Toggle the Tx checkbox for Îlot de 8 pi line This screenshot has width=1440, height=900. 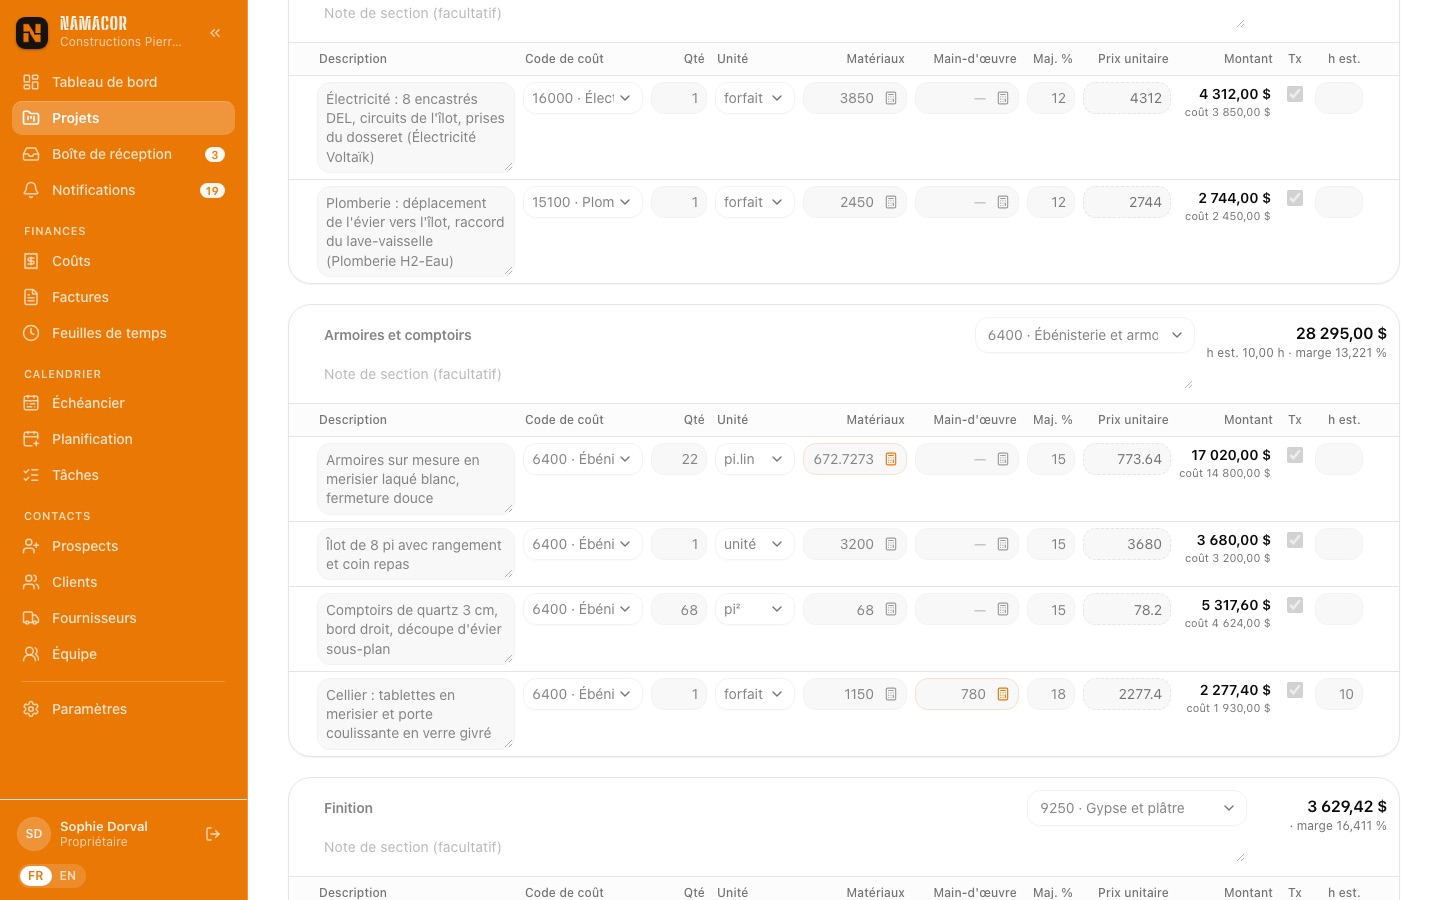coord(1295,540)
